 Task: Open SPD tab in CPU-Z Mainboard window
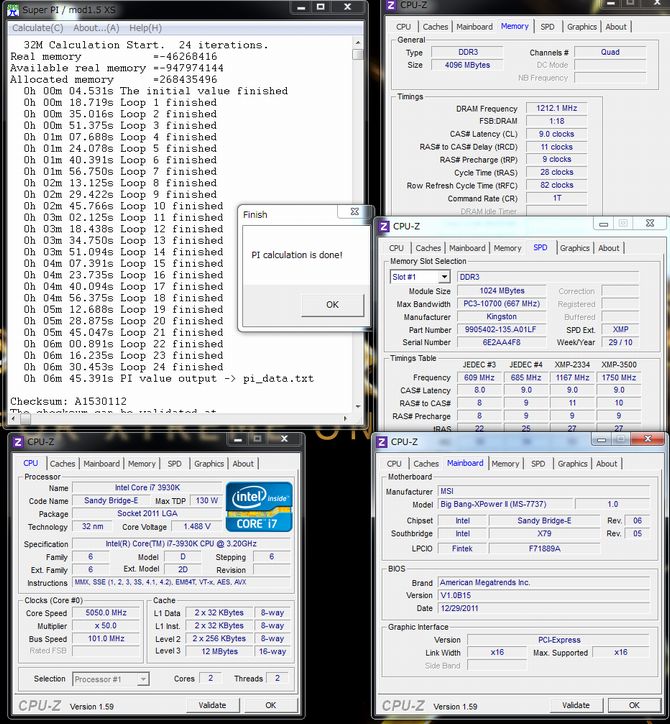[x=538, y=464]
